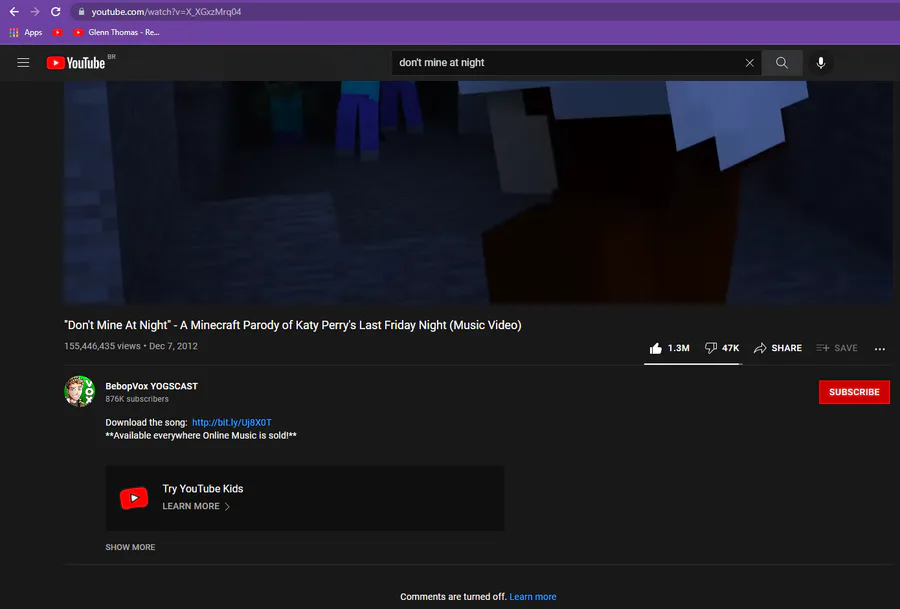Click the Try YouTube Kids logo icon
The height and width of the screenshot is (609, 900).
coord(134,498)
